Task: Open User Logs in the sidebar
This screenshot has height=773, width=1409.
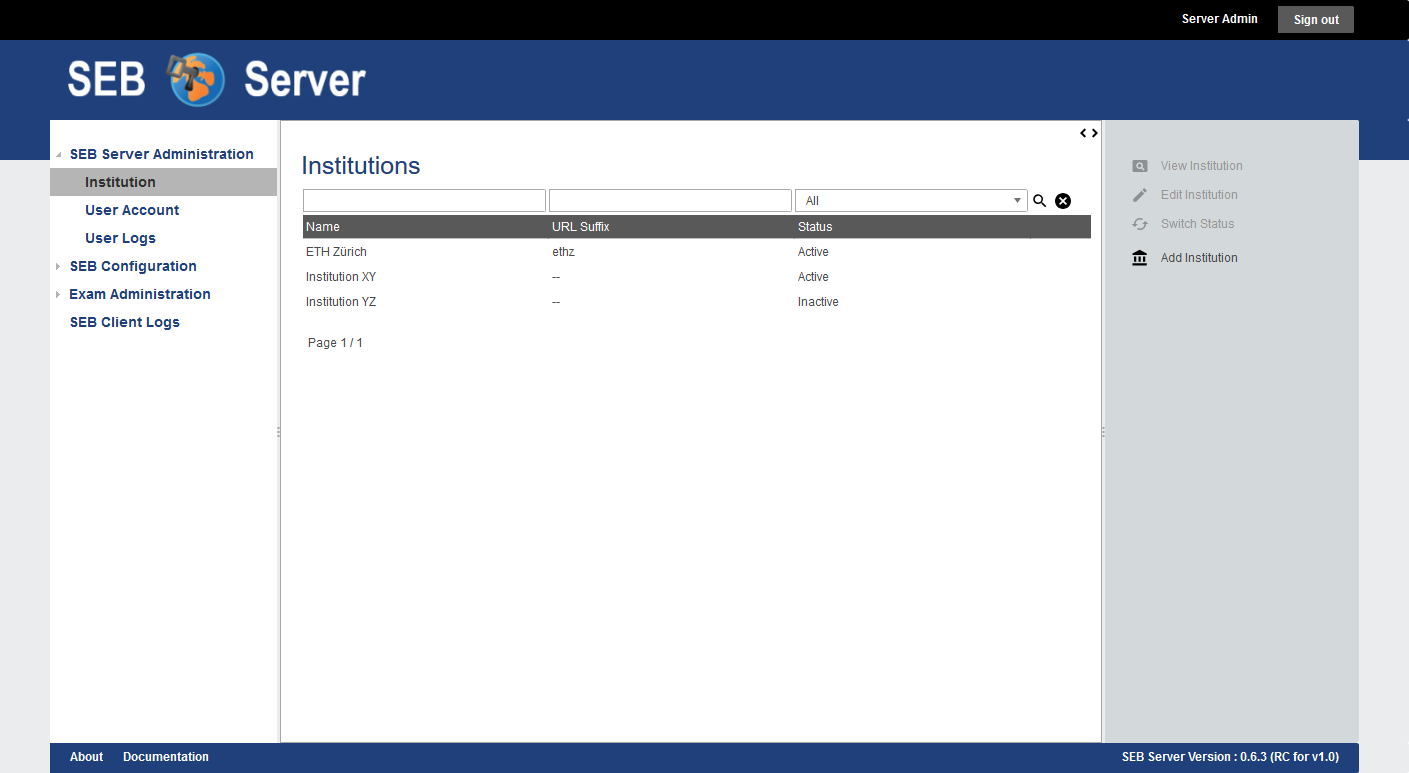Action: 120,238
